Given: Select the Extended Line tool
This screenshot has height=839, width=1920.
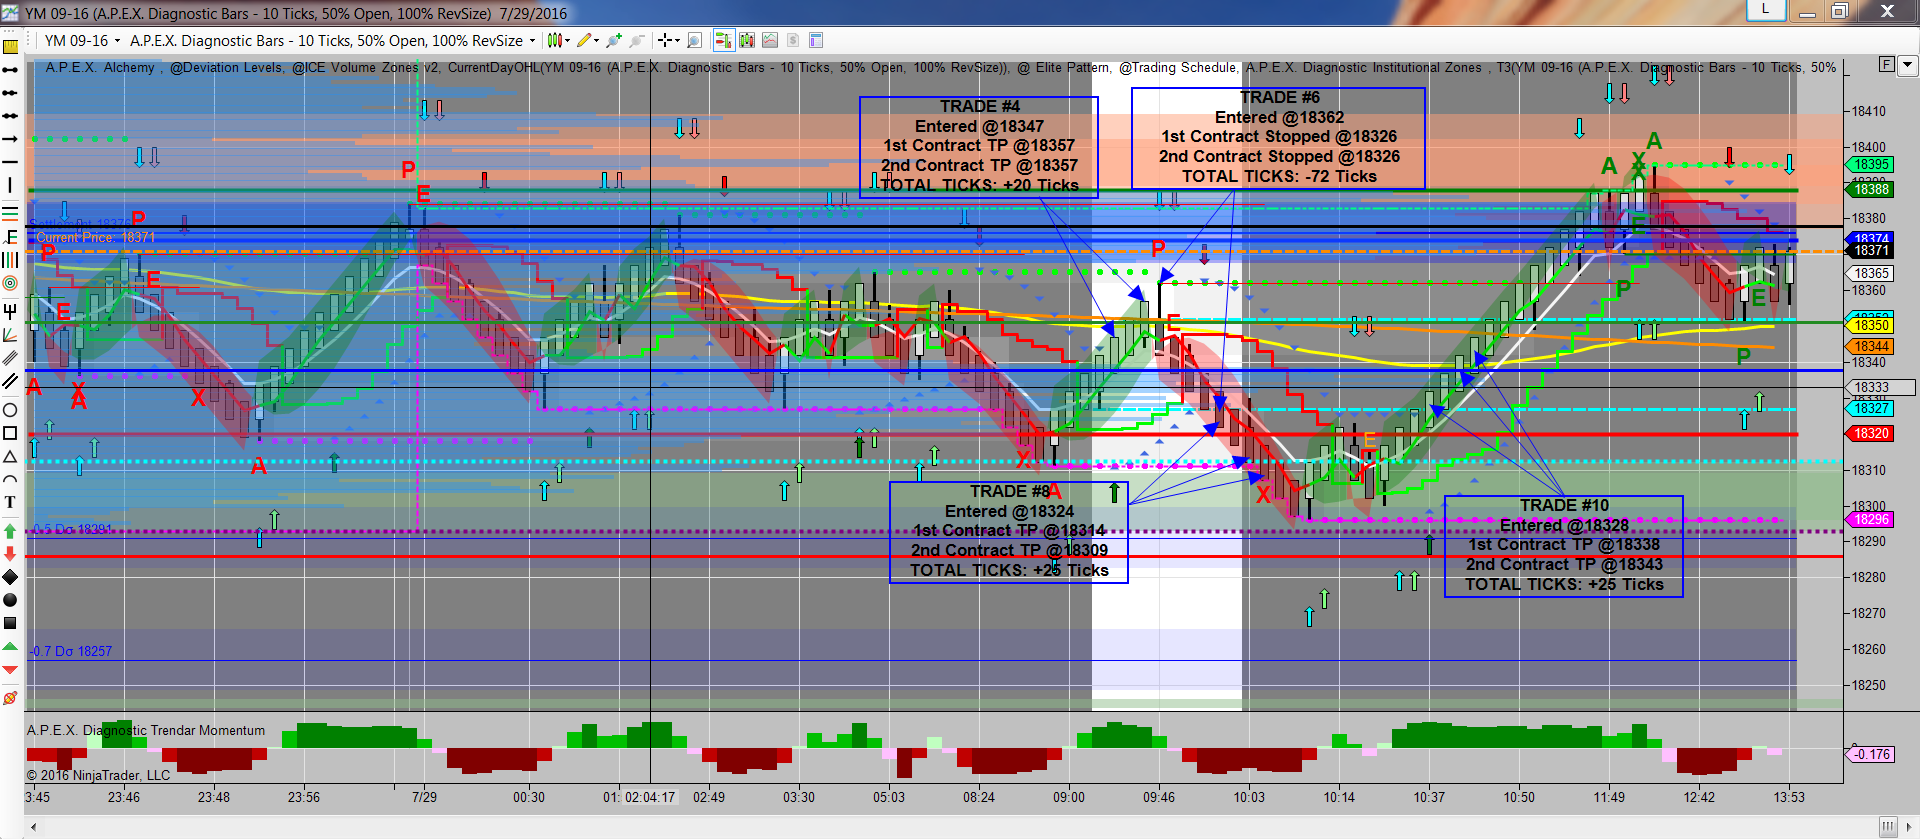Looking at the screenshot, I should point(10,115).
